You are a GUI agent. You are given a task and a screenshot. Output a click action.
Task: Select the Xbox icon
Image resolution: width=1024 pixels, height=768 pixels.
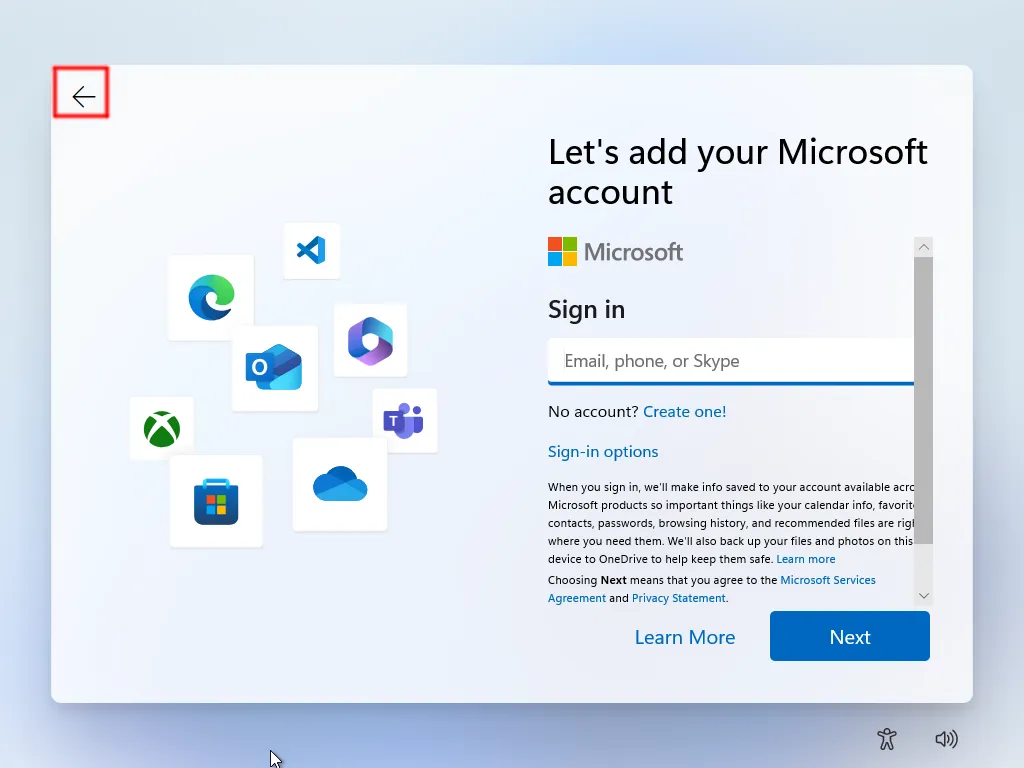point(161,428)
